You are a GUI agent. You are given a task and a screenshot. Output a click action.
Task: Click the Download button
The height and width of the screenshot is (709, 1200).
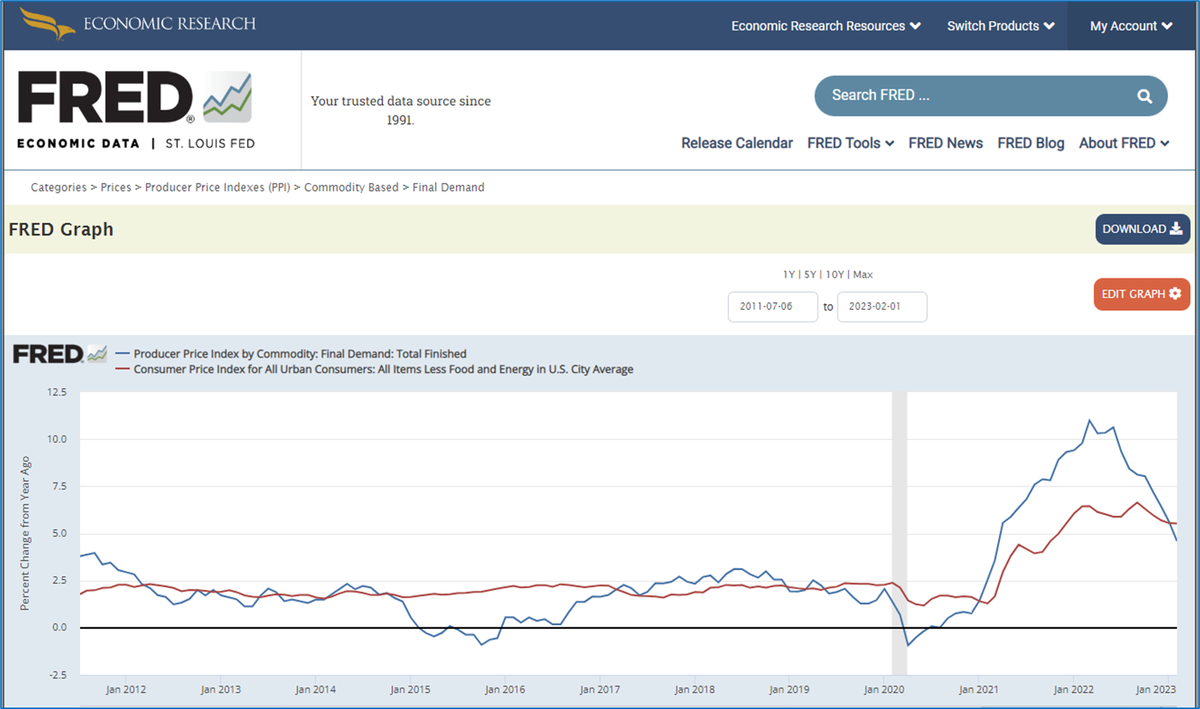point(1142,229)
